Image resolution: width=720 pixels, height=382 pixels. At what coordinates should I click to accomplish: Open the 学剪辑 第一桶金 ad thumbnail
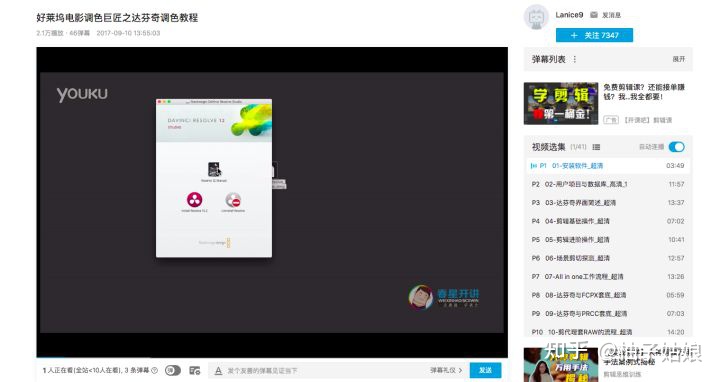click(x=561, y=103)
